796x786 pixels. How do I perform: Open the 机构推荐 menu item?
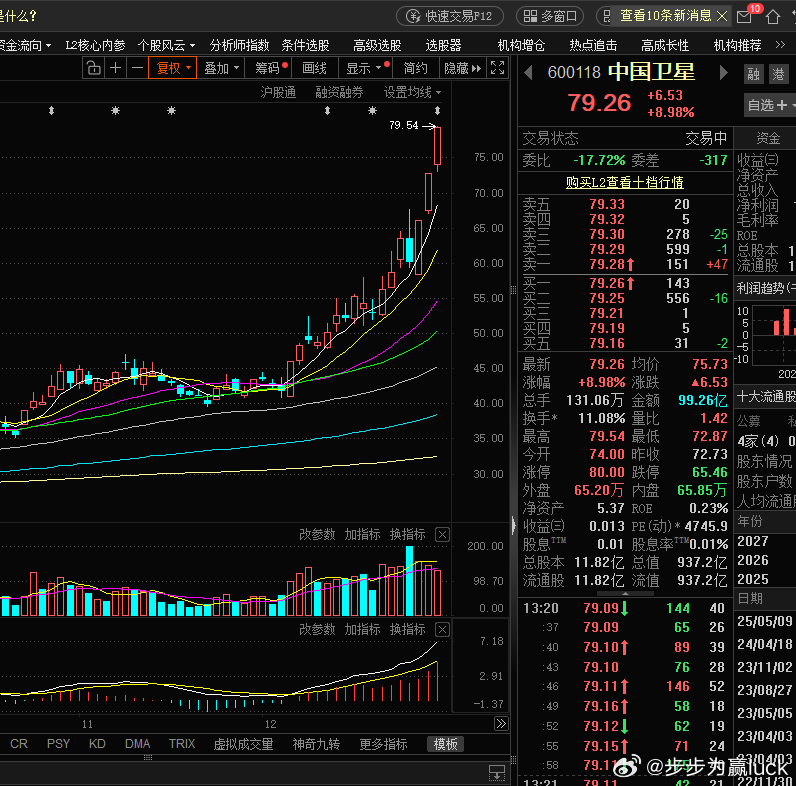737,46
